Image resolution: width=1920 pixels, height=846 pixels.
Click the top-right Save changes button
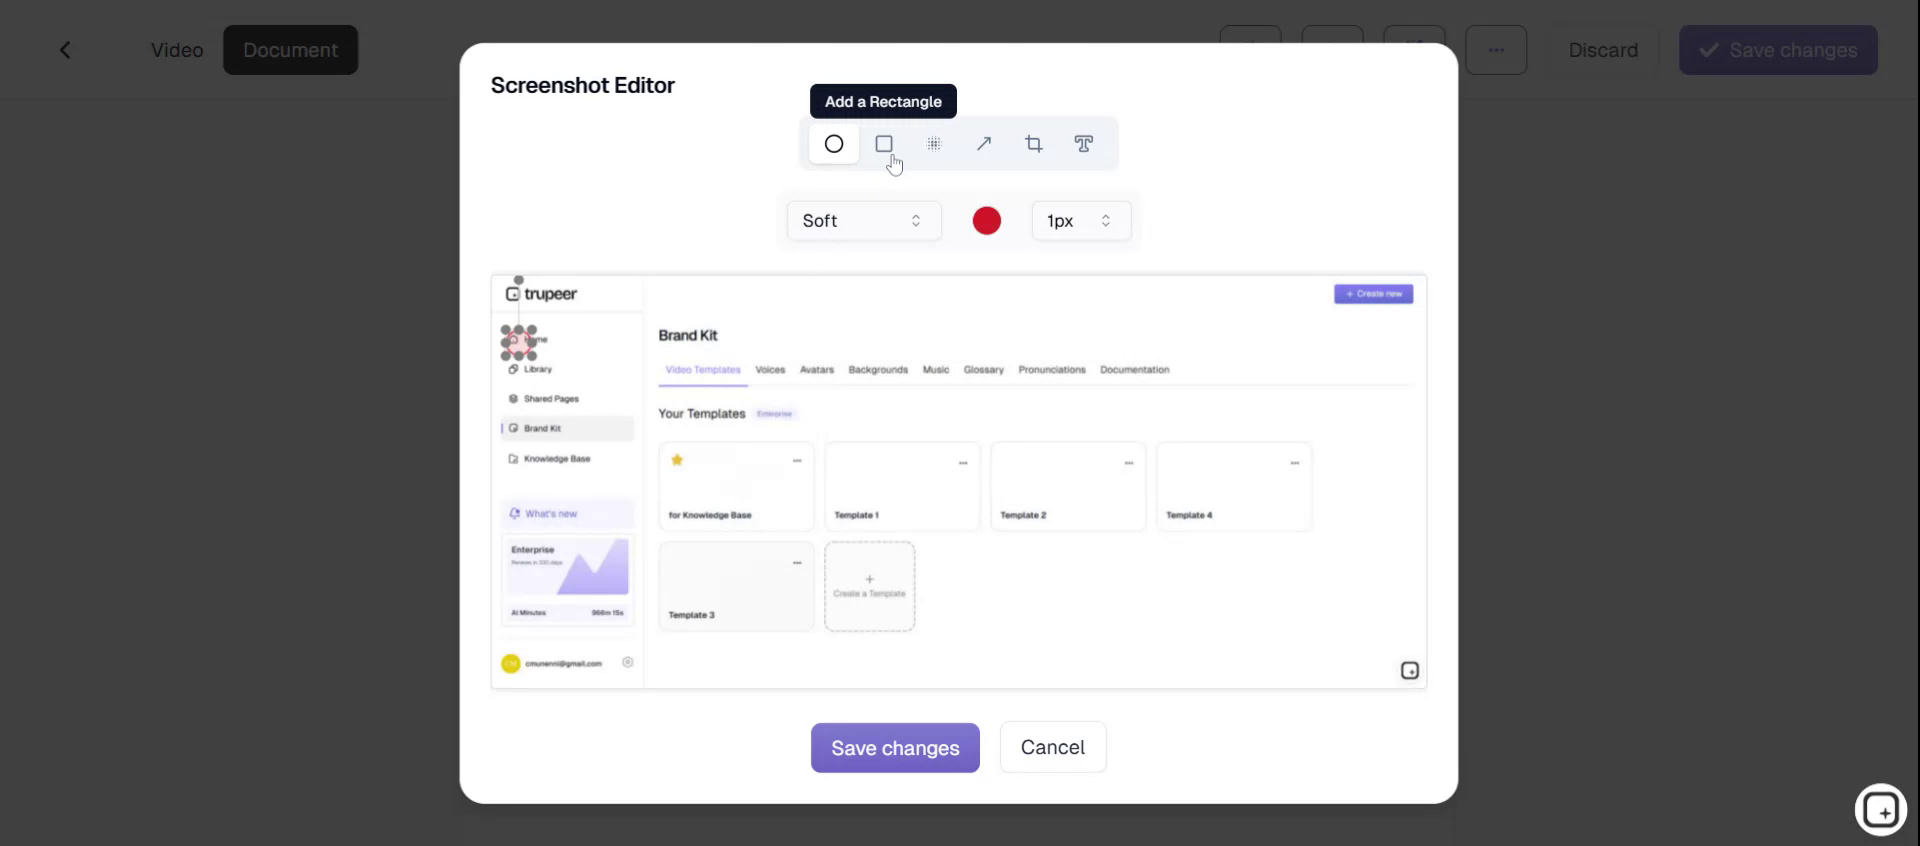coord(1778,50)
